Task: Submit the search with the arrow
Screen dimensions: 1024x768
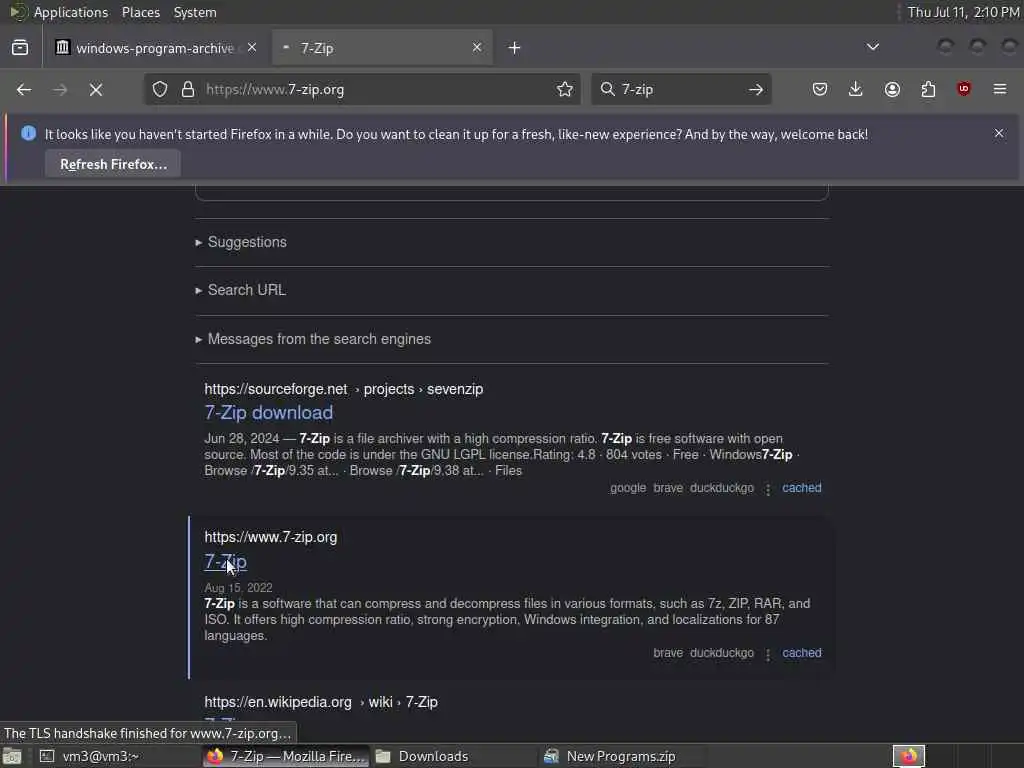Action: tap(756, 89)
